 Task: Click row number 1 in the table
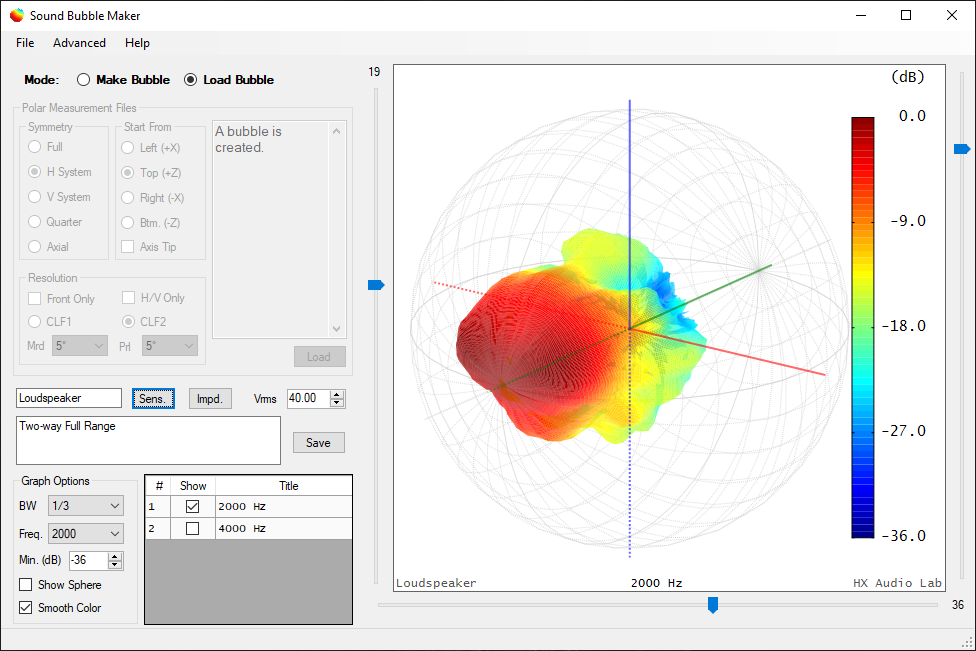pos(158,507)
